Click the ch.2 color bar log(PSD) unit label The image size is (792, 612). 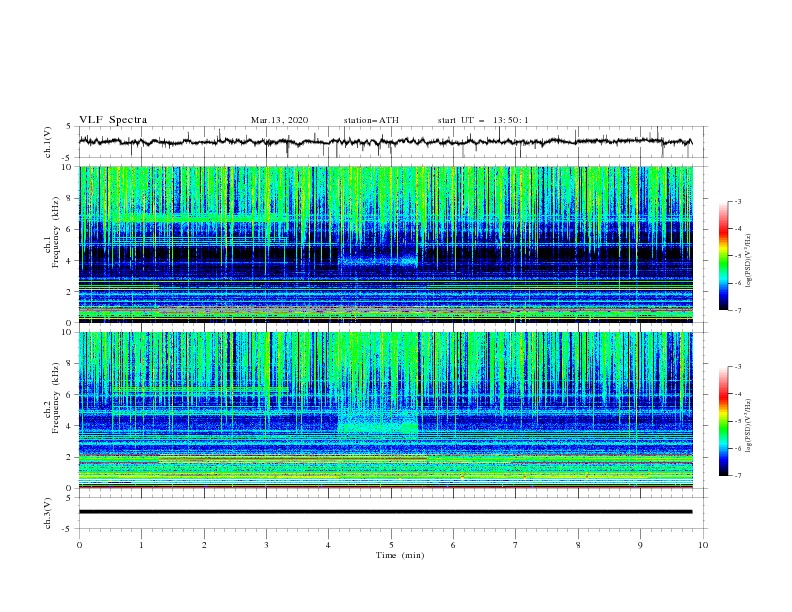(749, 426)
